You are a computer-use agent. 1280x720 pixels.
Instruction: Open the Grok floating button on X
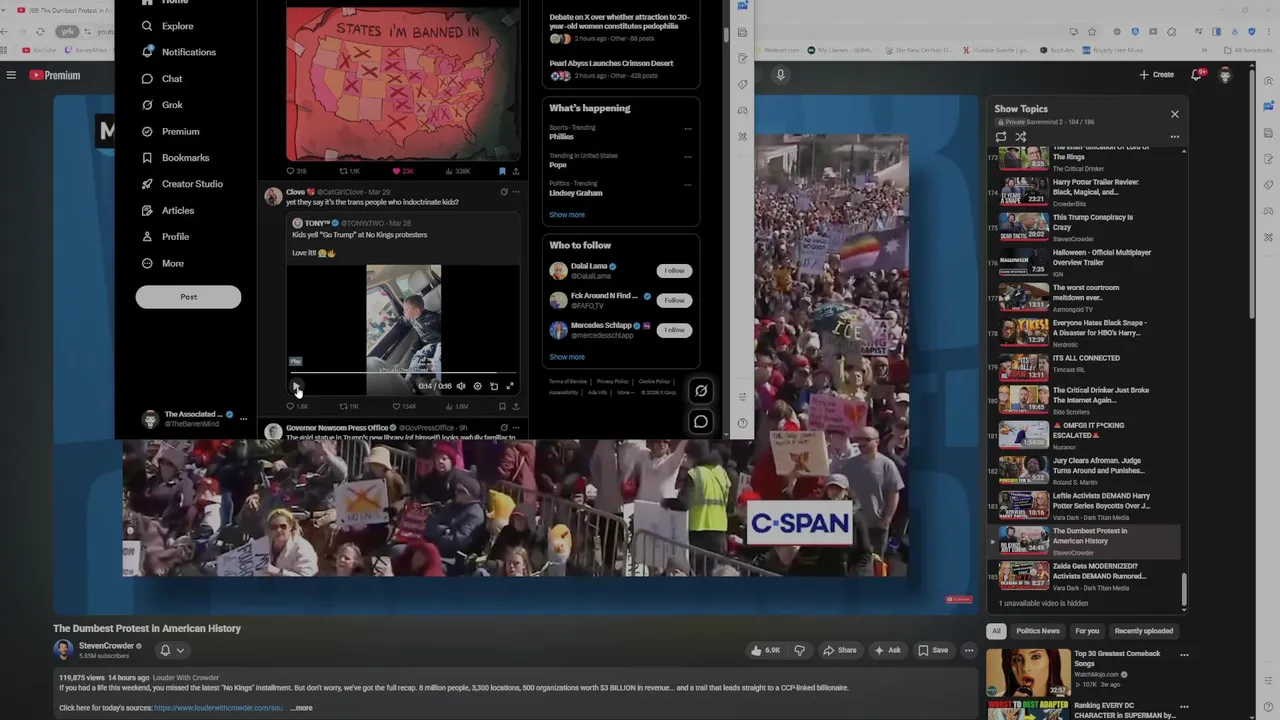point(701,391)
